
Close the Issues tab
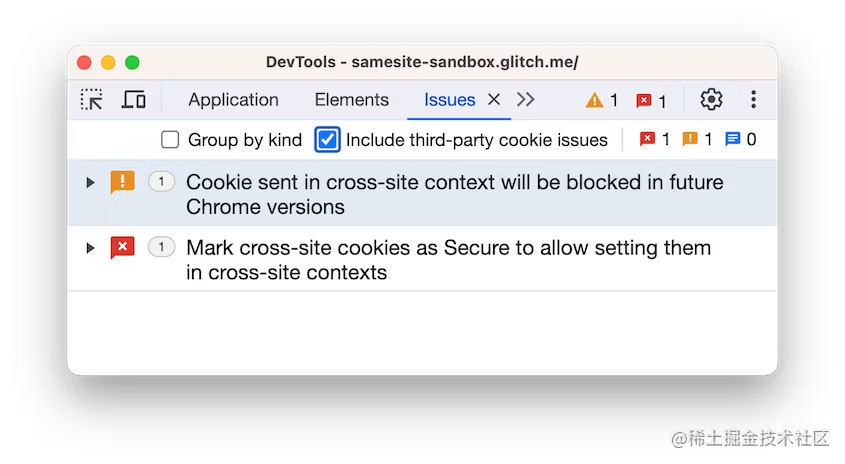(493, 100)
